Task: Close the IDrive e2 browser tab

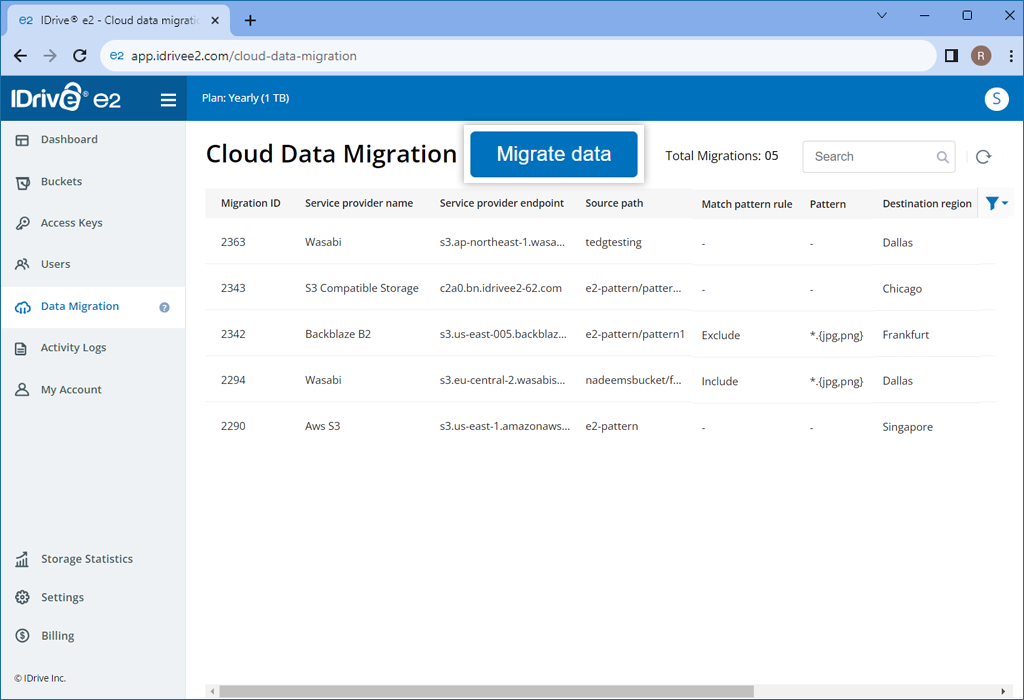Action: 215,21
